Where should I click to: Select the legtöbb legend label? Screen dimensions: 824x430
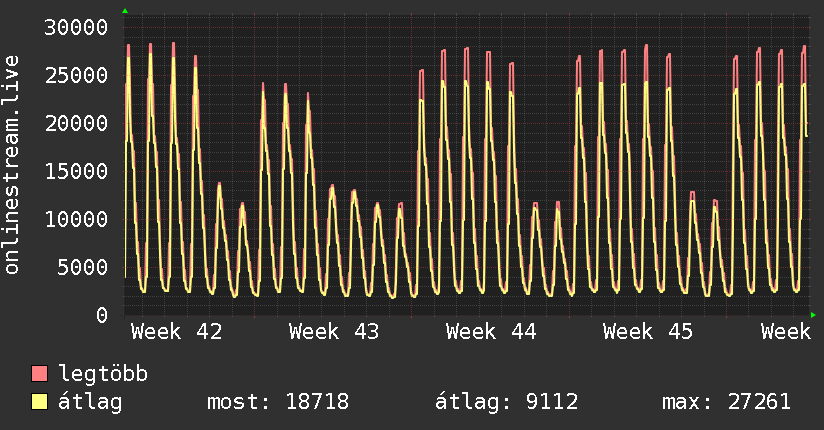(104, 375)
